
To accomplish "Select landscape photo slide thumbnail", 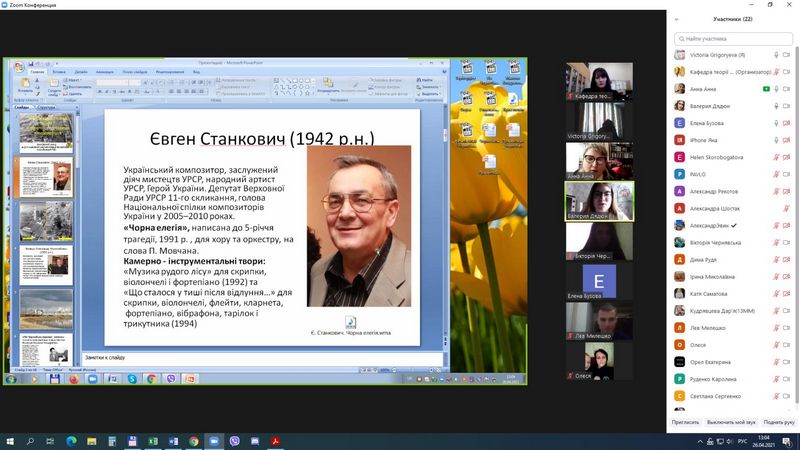I will click(46, 309).
